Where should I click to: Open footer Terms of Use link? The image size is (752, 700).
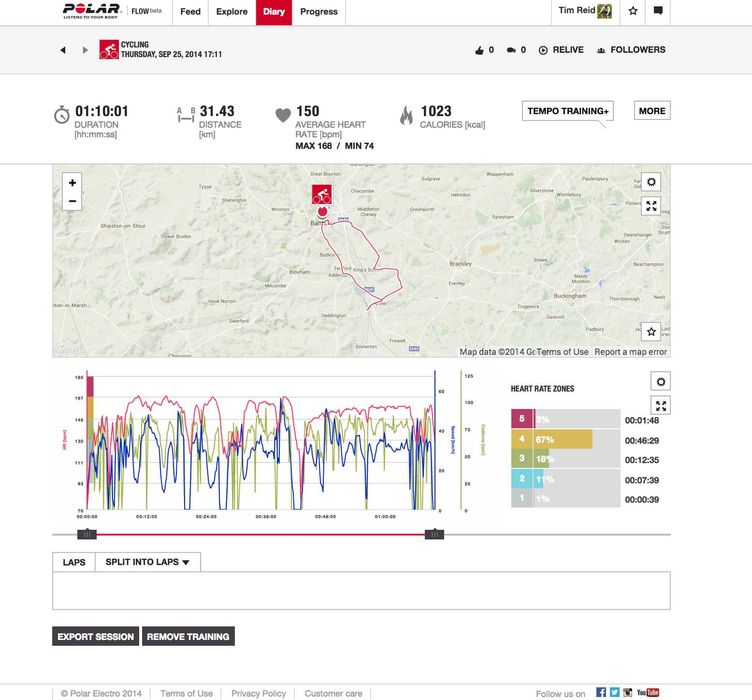pos(186,693)
